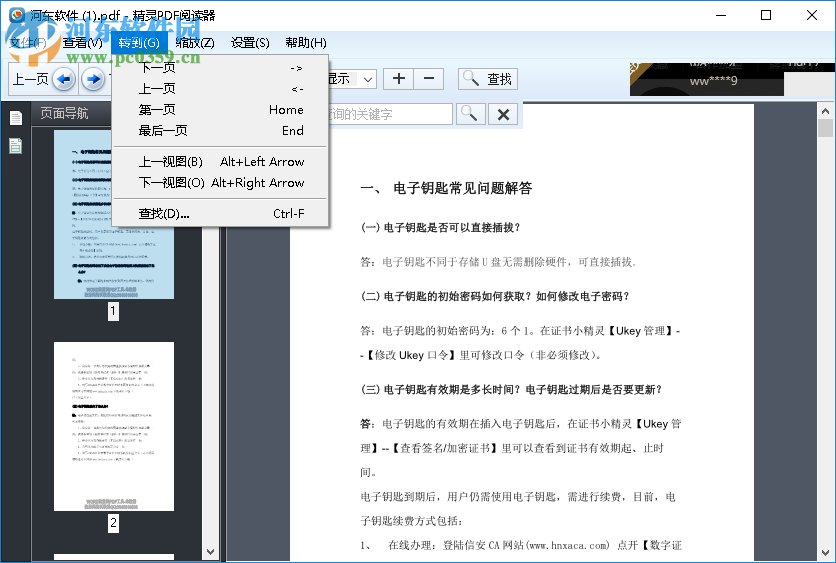Click question (三) about 有效期

point(512,390)
